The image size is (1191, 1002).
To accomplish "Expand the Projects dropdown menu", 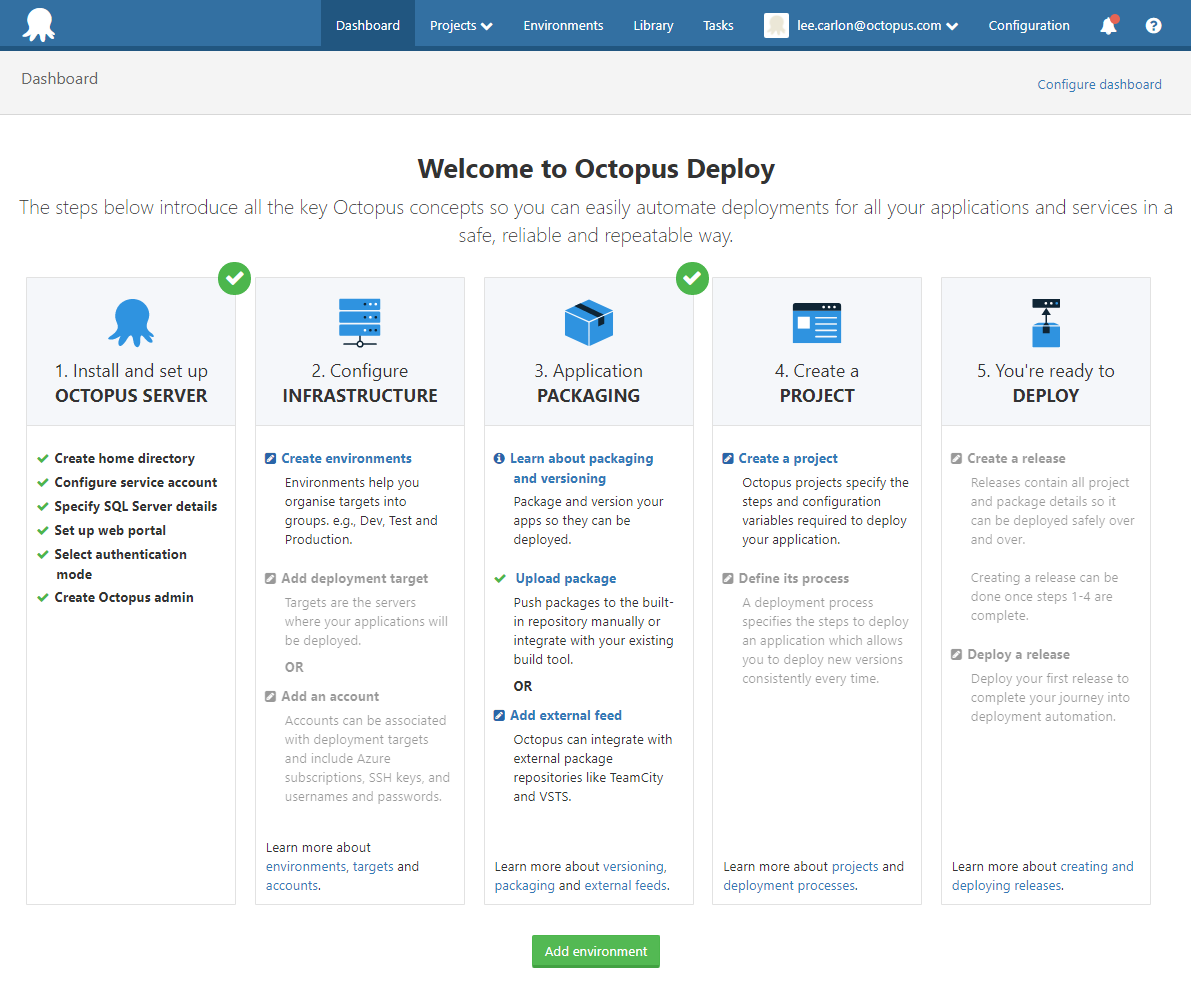I will (461, 25).
